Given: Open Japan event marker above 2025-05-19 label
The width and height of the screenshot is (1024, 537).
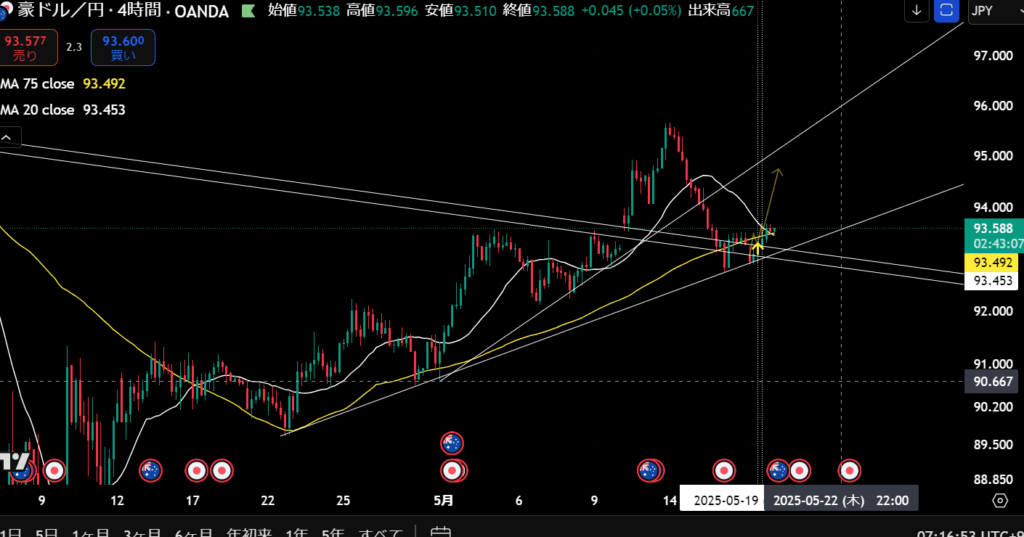Looking at the screenshot, I should point(724,470).
